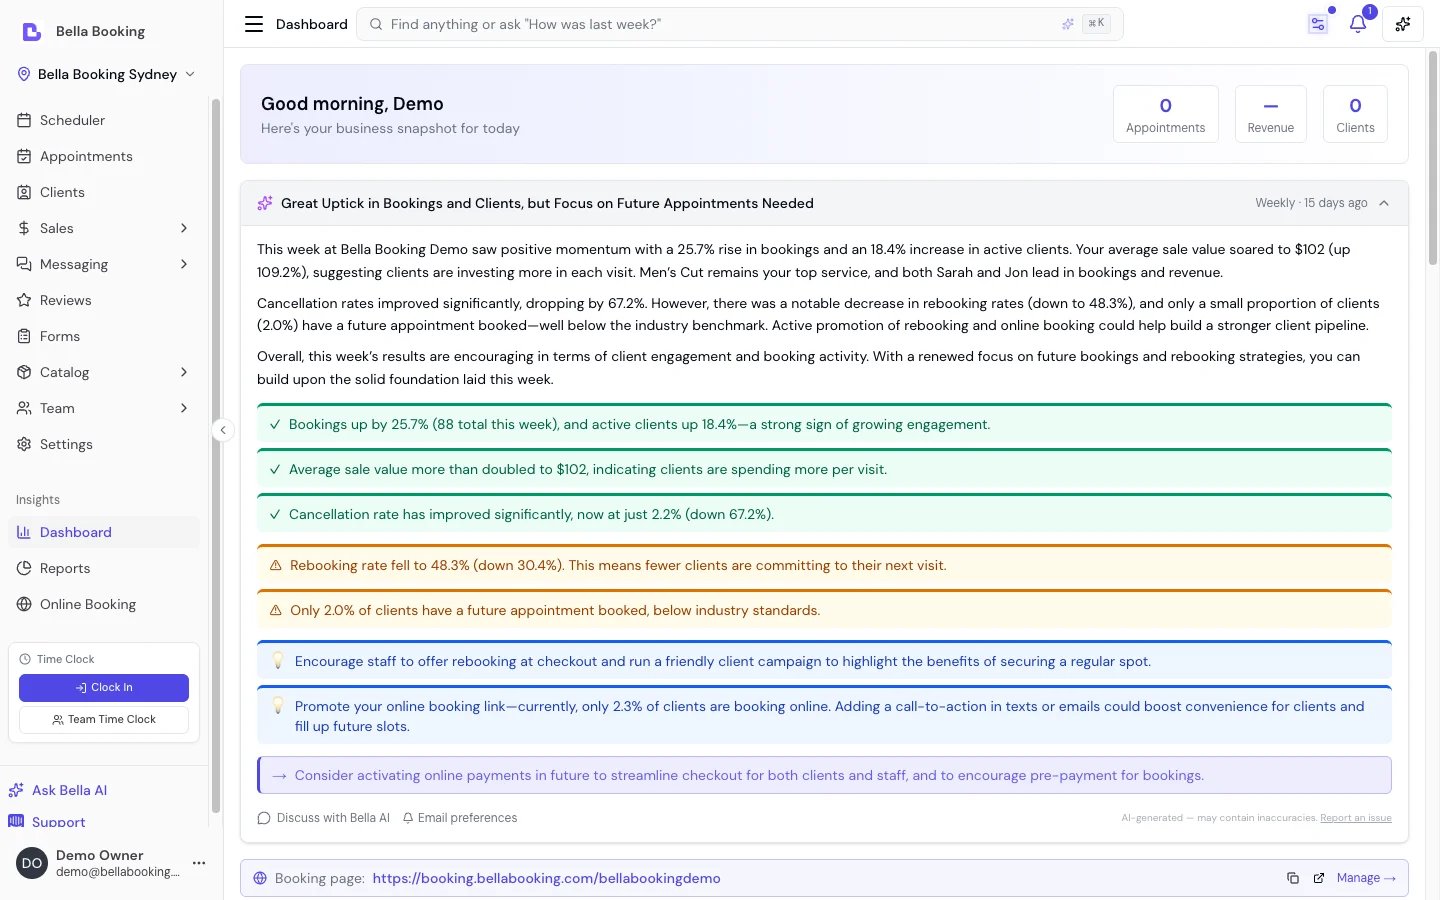Open Demo Owner more options menu
The width and height of the screenshot is (1440, 900).
(199, 863)
